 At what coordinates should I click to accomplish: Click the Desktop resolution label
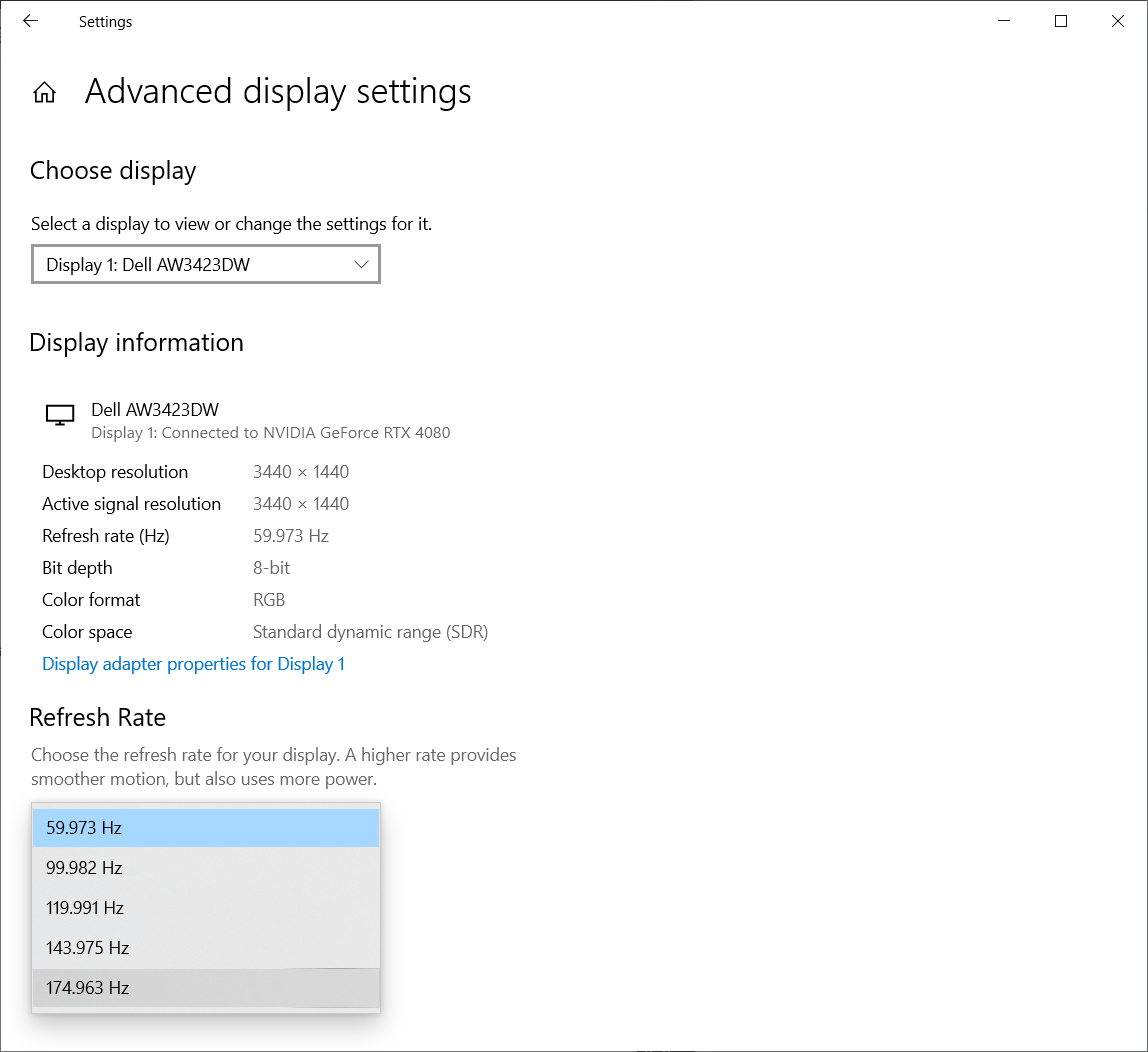point(115,472)
